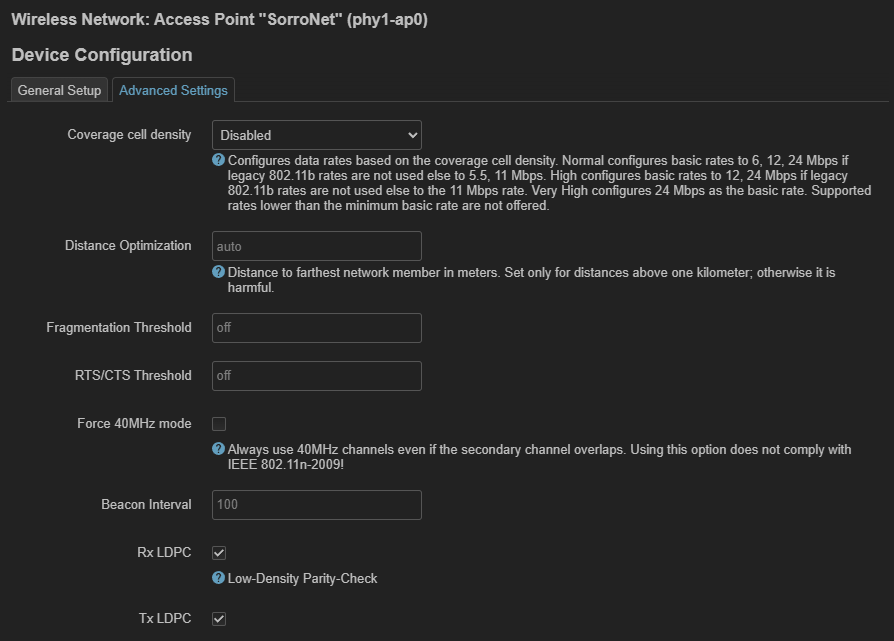Uncheck the Rx LDPC checkbox

219,553
